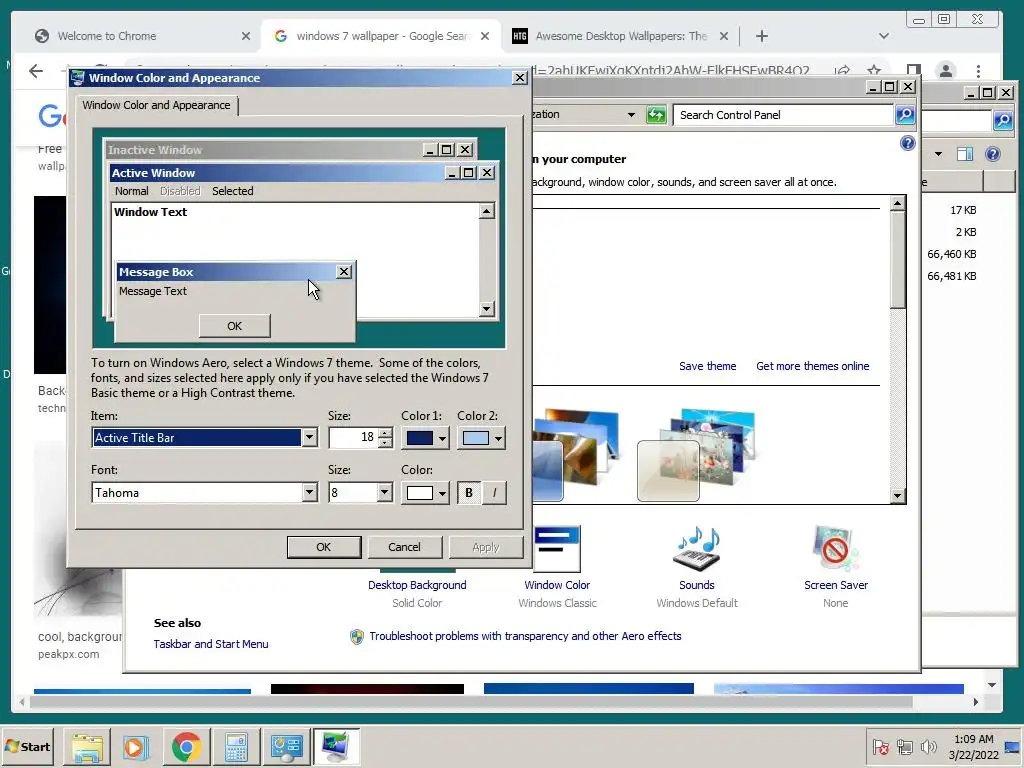Confirm with the OK button in dialog
Viewport: 1024px width, 768px height.
point(324,547)
